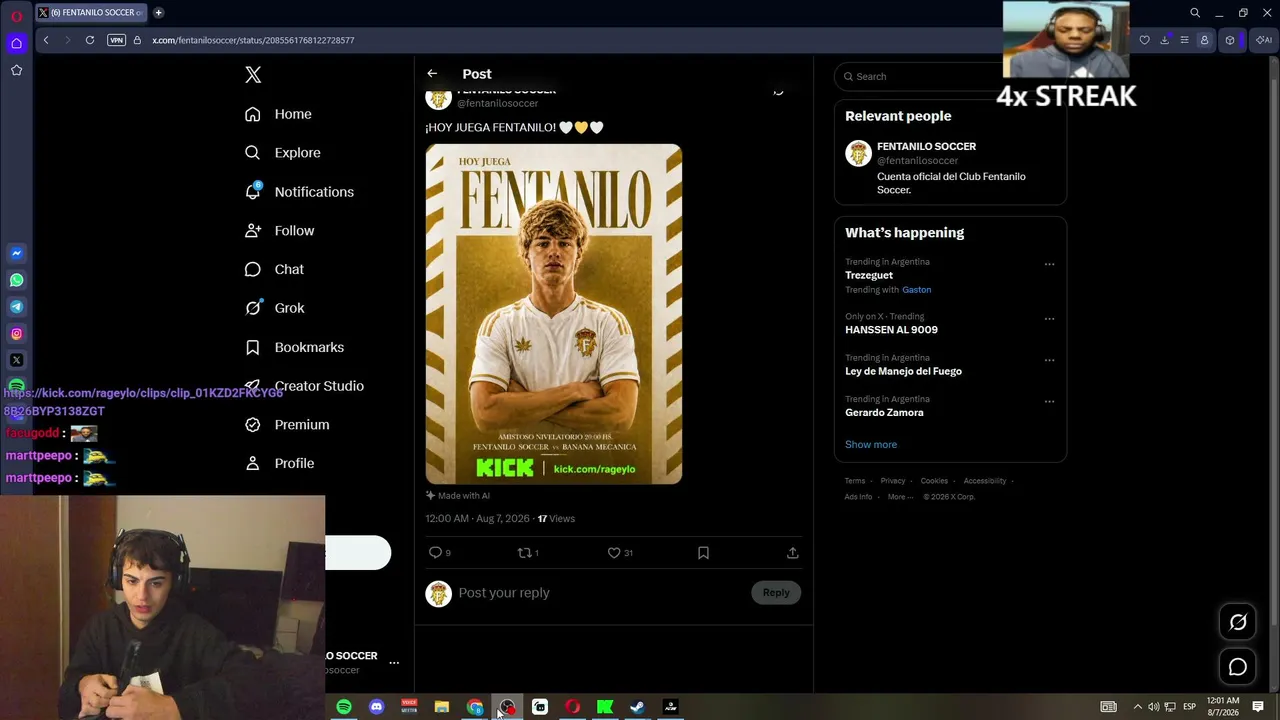Open more options for Ley de Manejo trend
Screen dimensions: 1280x720
(x=1049, y=360)
